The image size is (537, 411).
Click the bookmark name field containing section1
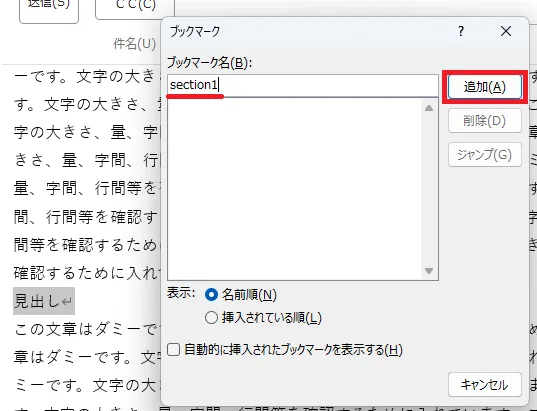coord(303,85)
